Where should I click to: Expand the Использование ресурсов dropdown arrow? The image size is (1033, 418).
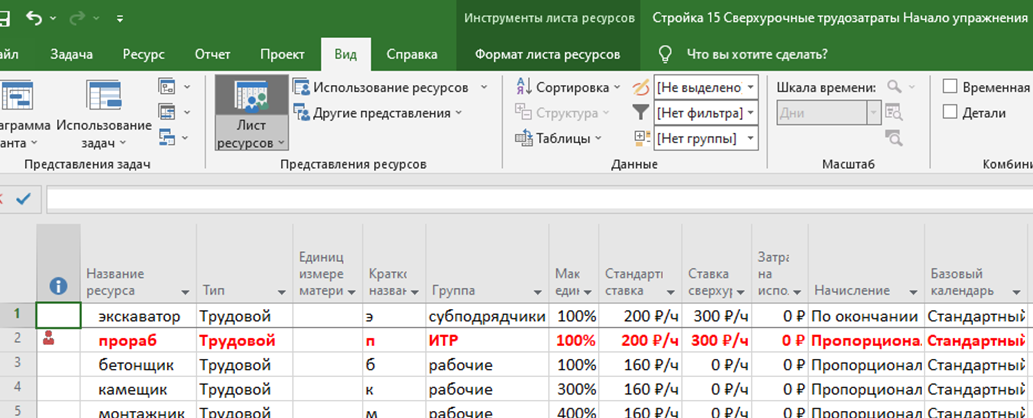tap(484, 88)
